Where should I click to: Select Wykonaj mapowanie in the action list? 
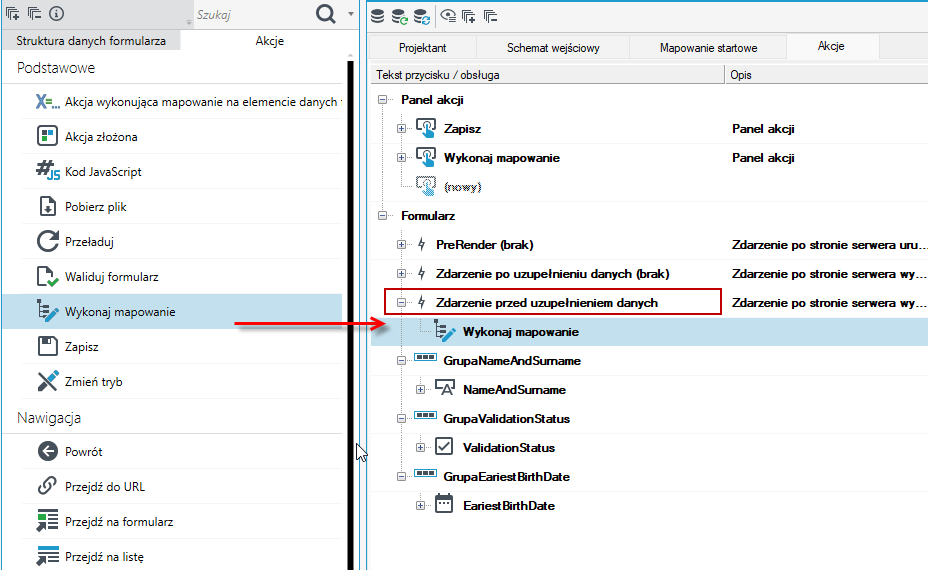coord(172,311)
